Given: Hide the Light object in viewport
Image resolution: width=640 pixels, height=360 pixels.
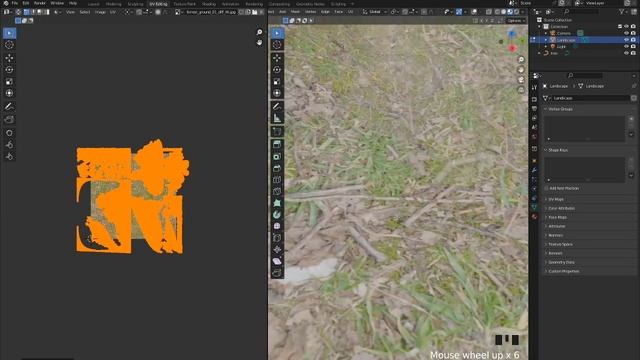Looking at the screenshot, I should (627, 47).
